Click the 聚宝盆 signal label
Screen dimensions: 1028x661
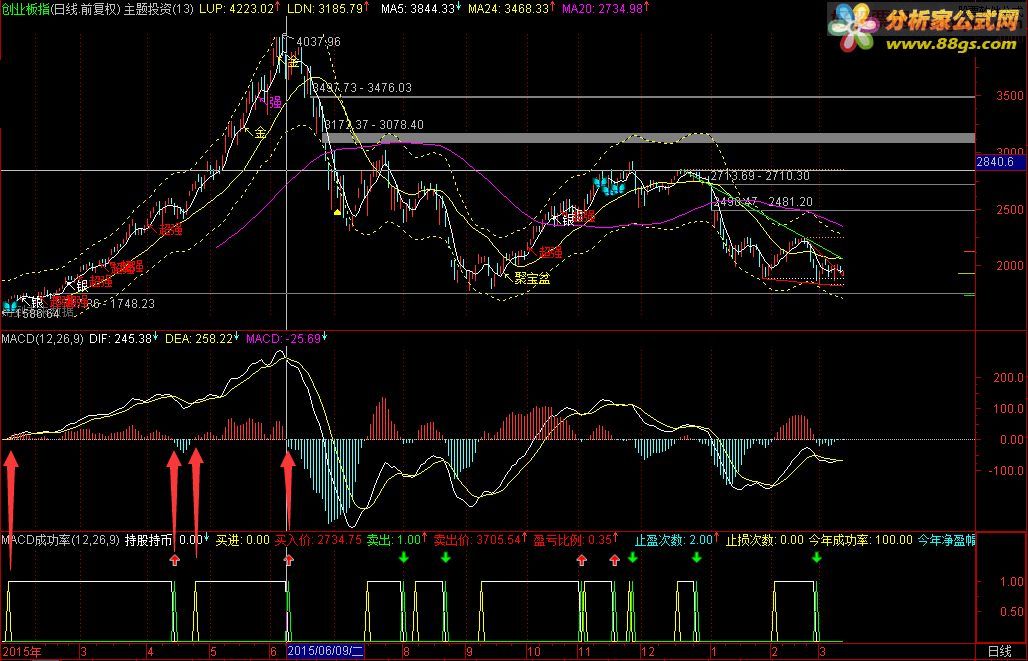[x=532, y=279]
